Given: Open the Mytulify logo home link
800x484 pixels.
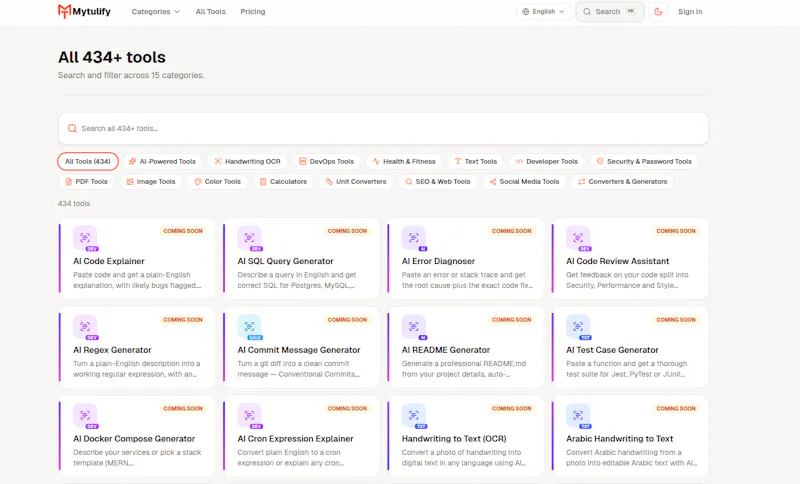Looking at the screenshot, I should 84,11.
